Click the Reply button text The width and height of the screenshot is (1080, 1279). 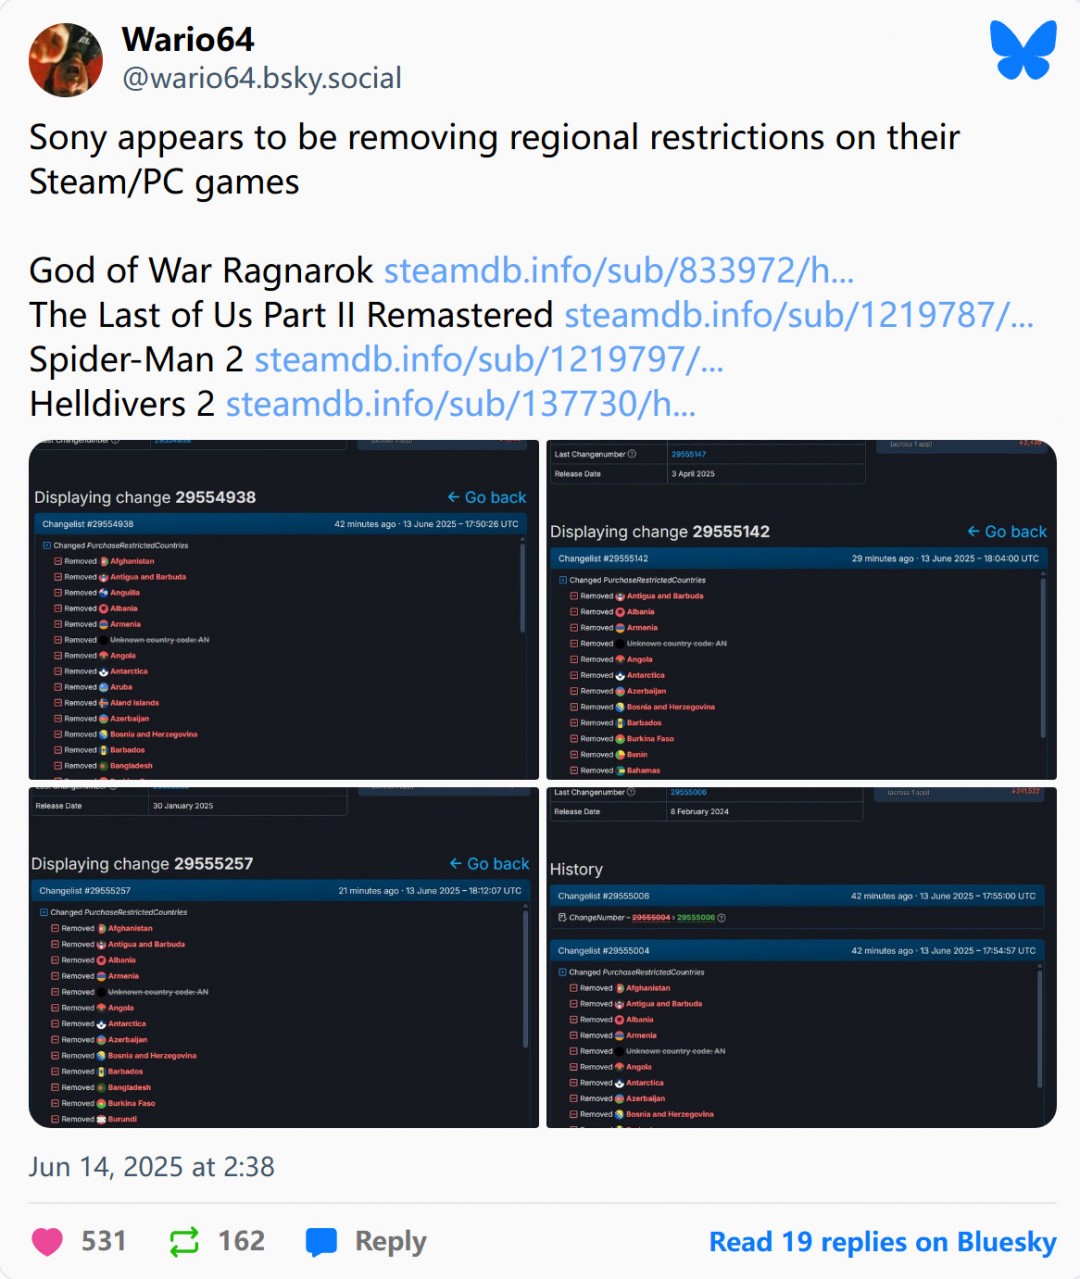pyautogui.click(x=390, y=1242)
